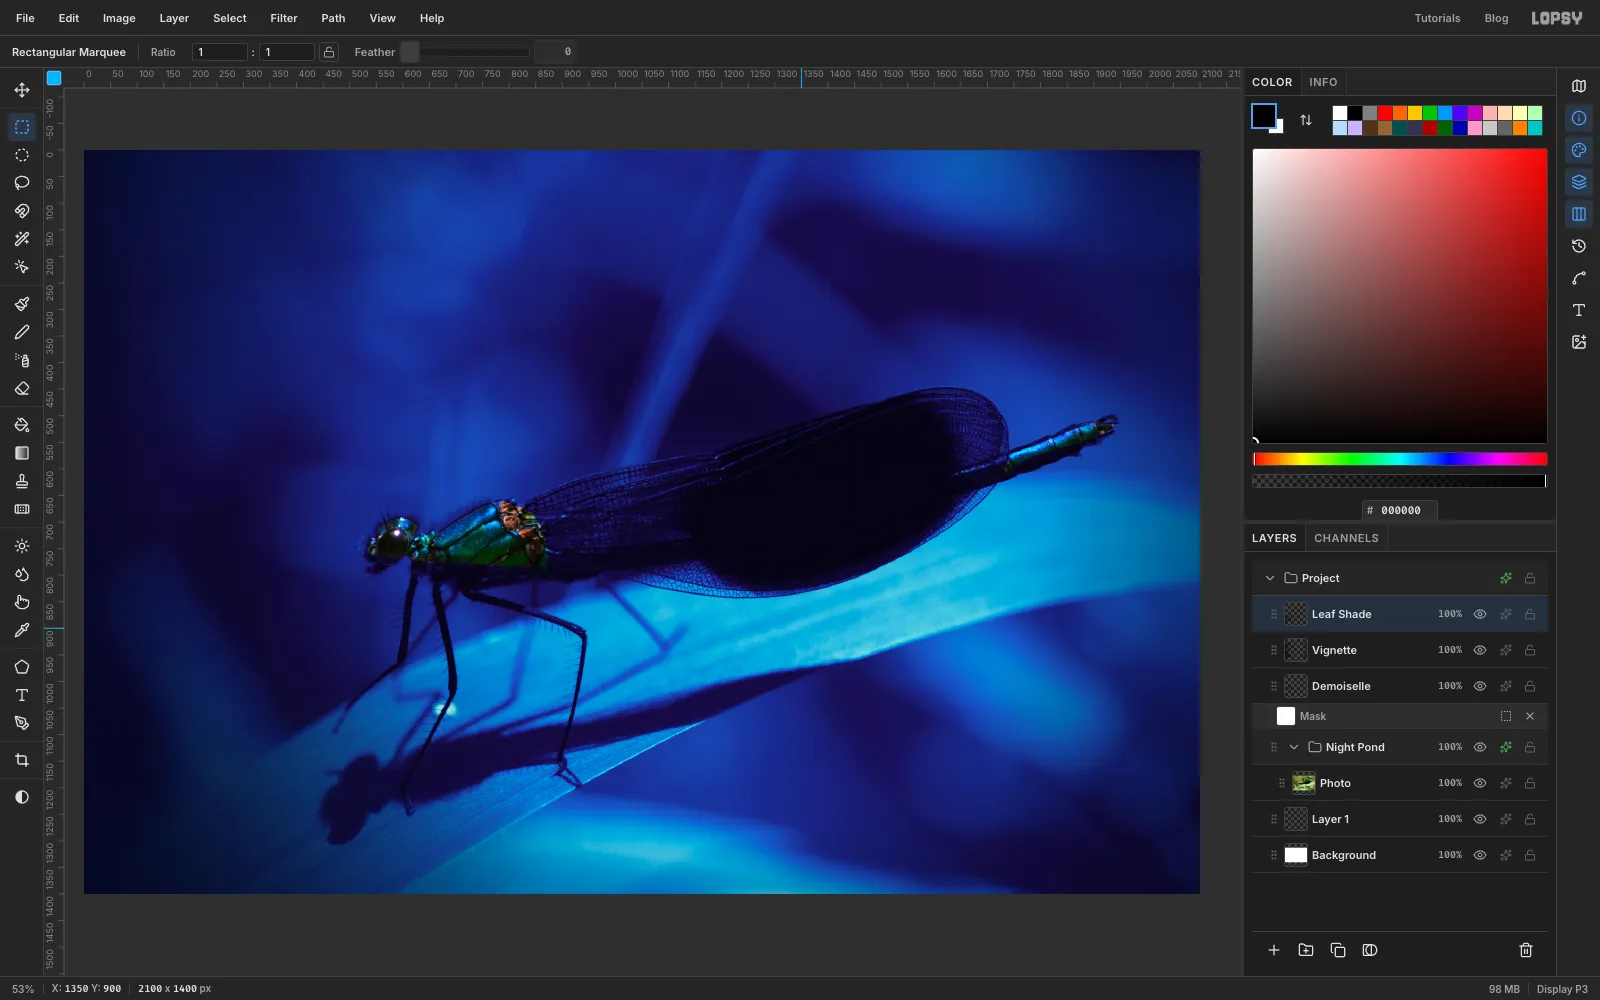Image resolution: width=1600 pixels, height=1000 pixels.
Task: Activate the Pen path tool
Action: [x=22, y=723]
